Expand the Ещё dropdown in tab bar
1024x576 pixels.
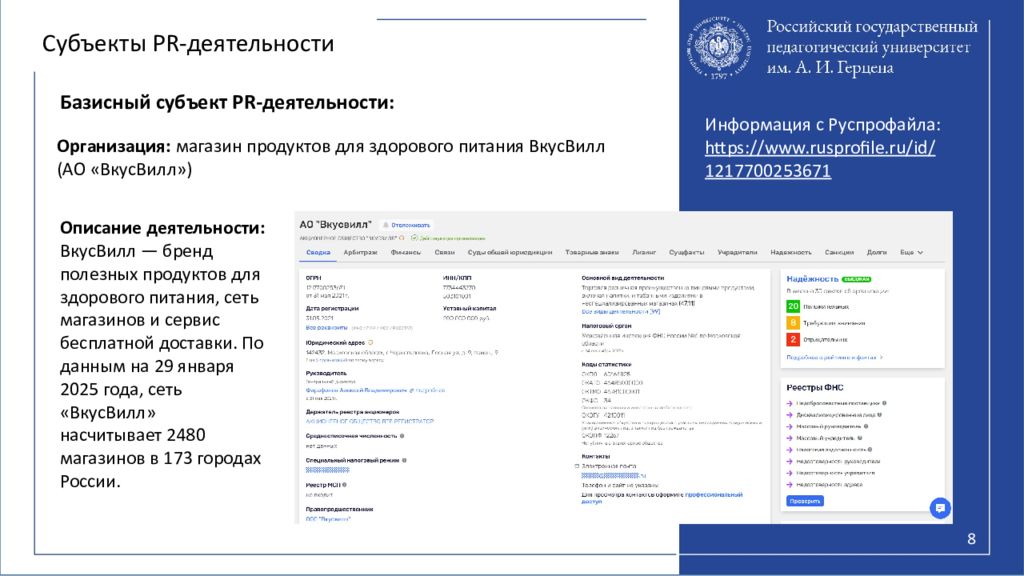click(x=911, y=252)
